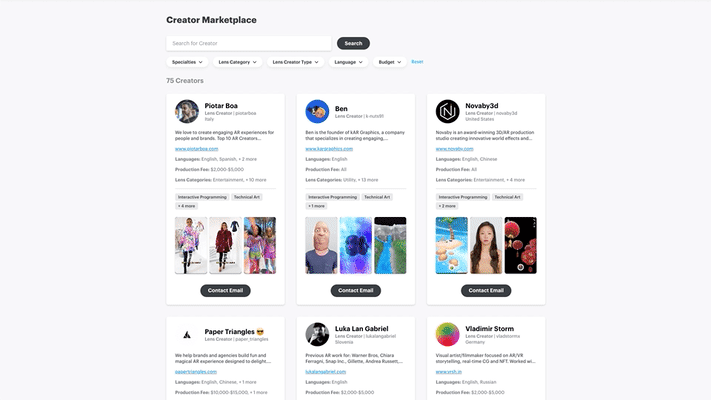Show Piotar Boa's +4 more specialties tag
This screenshot has height=400, width=711.
pyautogui.click(x=186, y=206)
